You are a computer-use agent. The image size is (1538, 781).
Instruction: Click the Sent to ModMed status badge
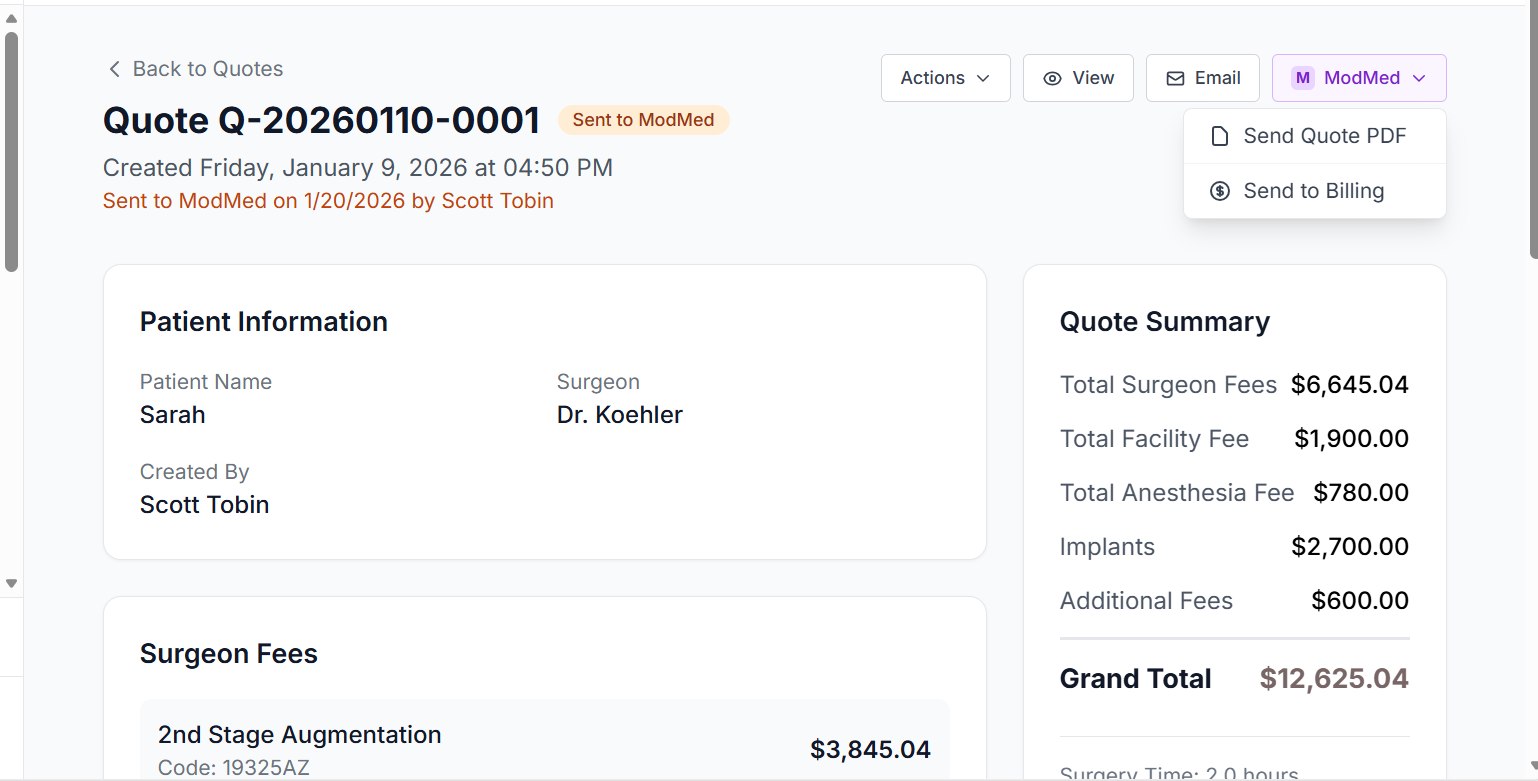click(x=644, y=120)
